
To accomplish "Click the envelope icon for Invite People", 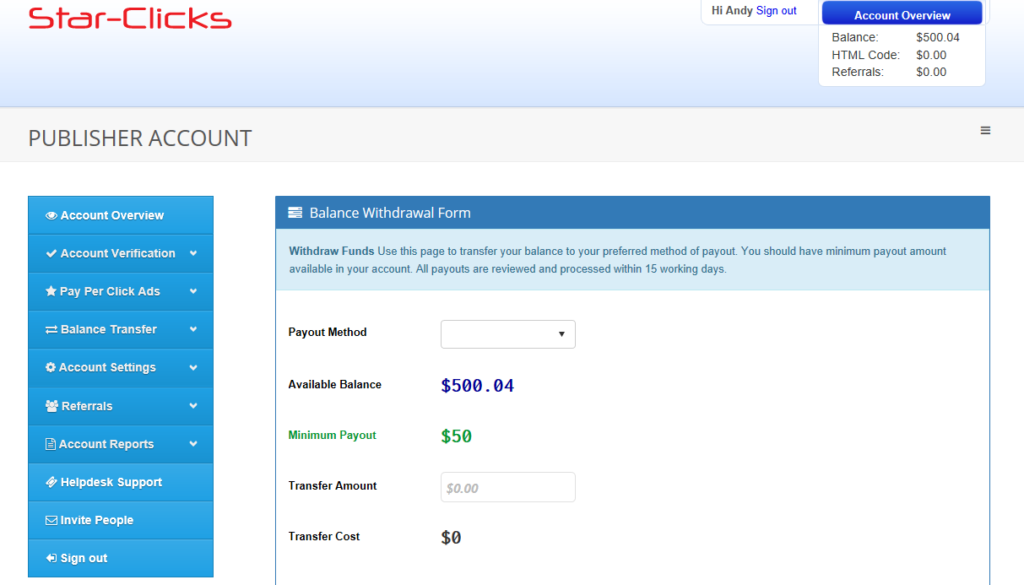I will [51, 520].
